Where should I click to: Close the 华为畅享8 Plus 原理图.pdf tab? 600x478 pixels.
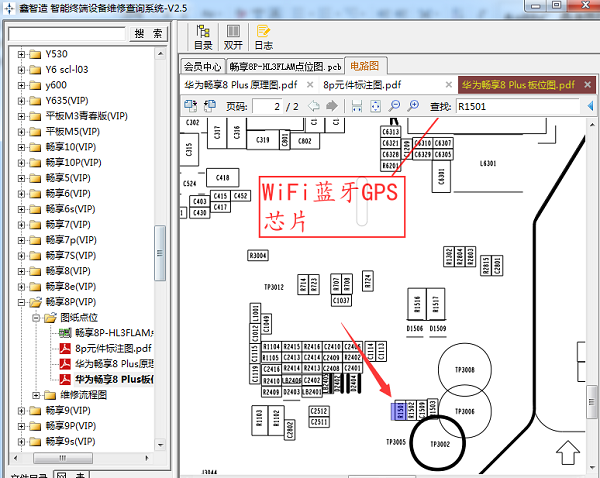[310, 85]
